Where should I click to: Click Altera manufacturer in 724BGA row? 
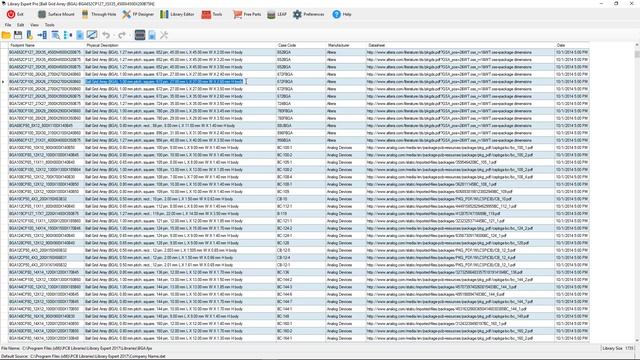(x=346, y=104)
